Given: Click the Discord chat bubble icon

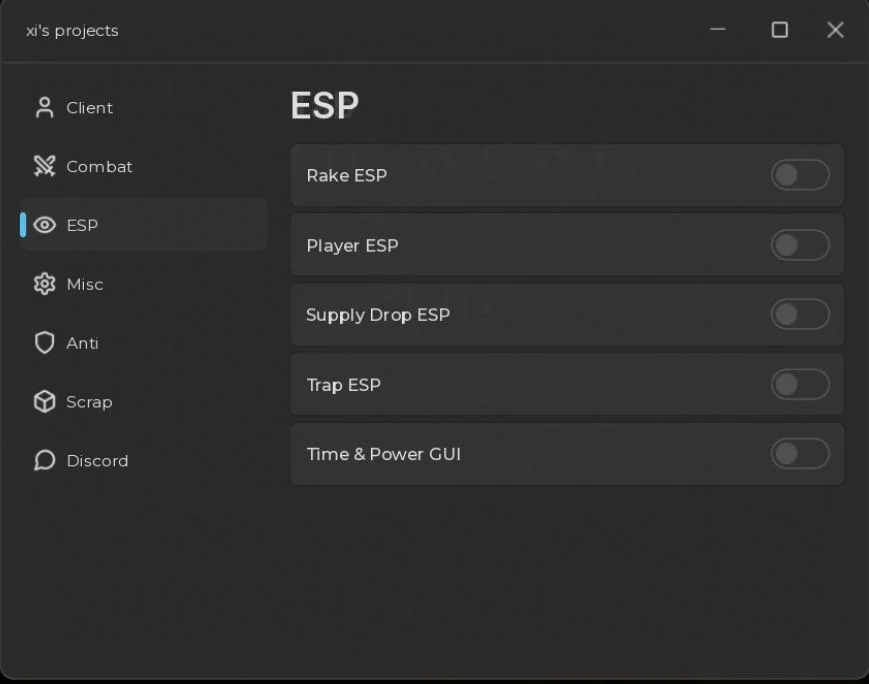Looking at the screenshot, I should [x=44, y=460].
